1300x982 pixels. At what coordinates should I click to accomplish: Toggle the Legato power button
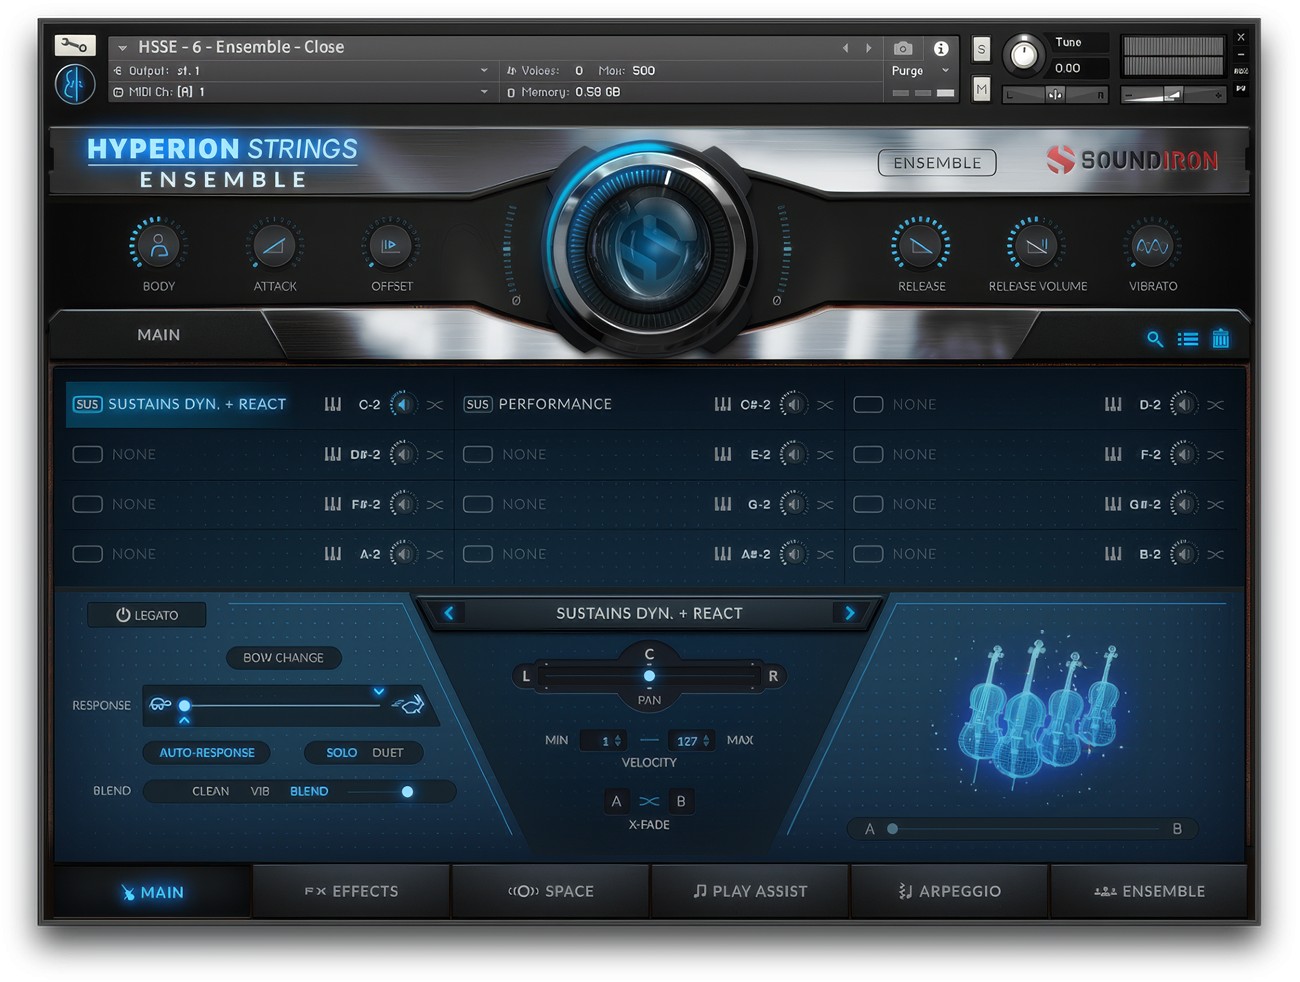[x=147, y=615]
